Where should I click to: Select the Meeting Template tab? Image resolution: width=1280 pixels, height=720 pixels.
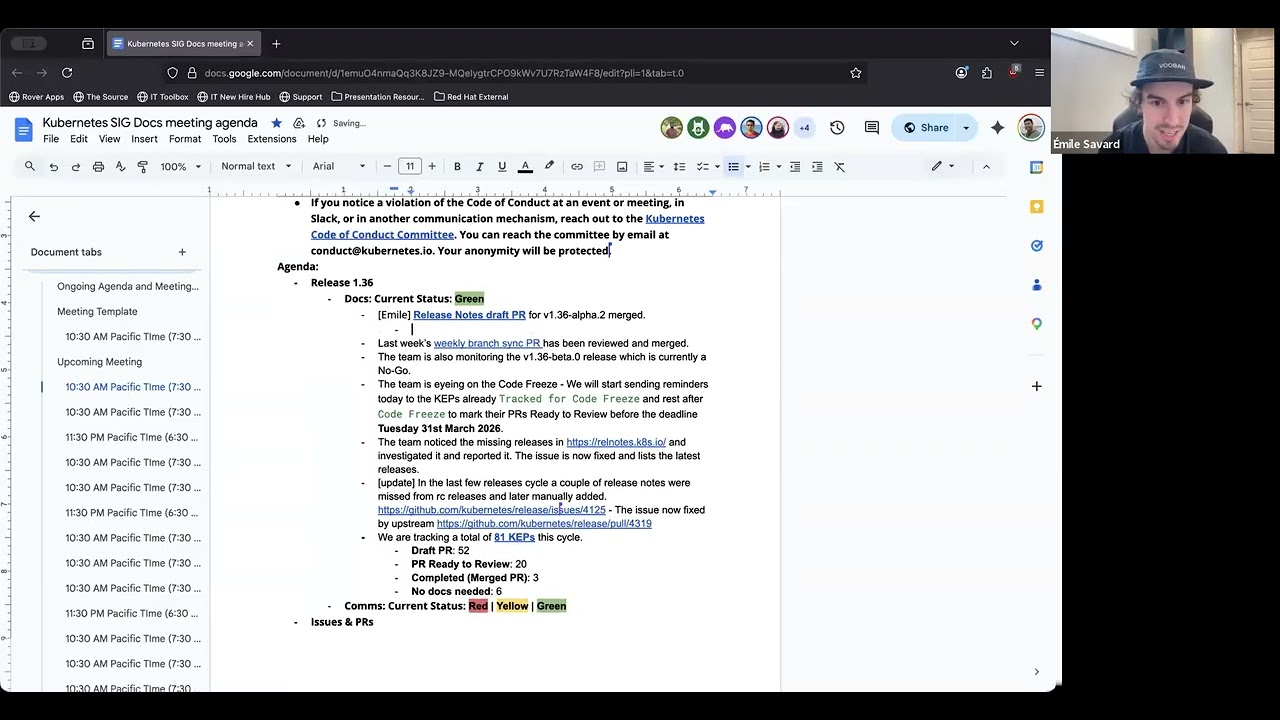[97, 311]
